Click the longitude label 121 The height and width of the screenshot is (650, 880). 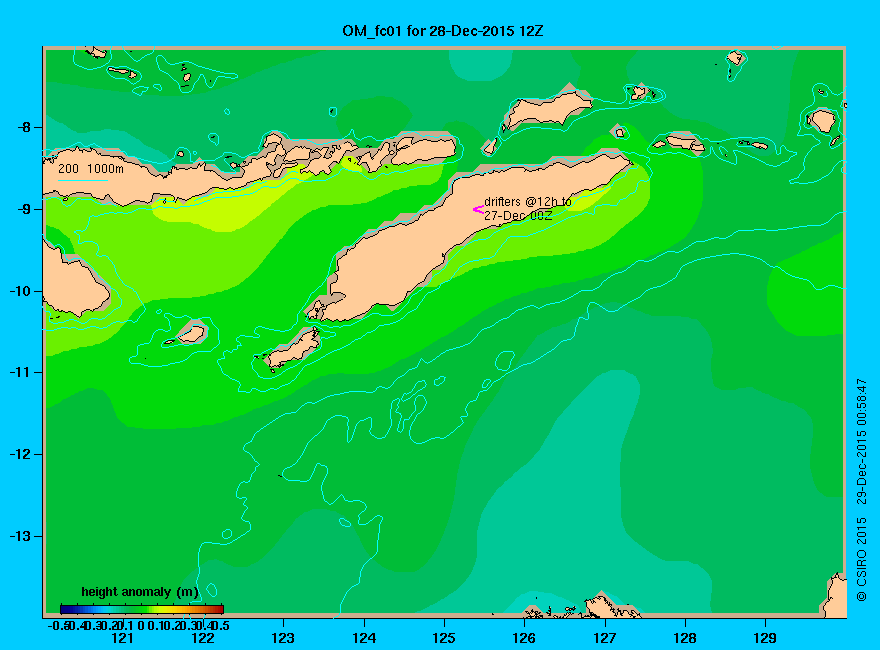pos(122,638)
